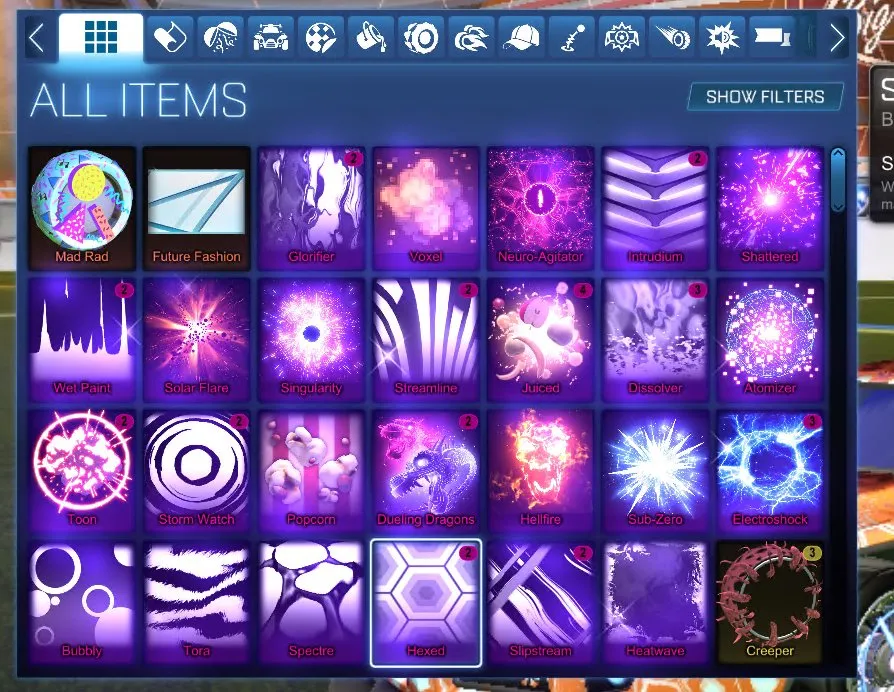Select the decal sticker category icon
The width and height of the screenshot is (894, 692).
click(168, 37)
